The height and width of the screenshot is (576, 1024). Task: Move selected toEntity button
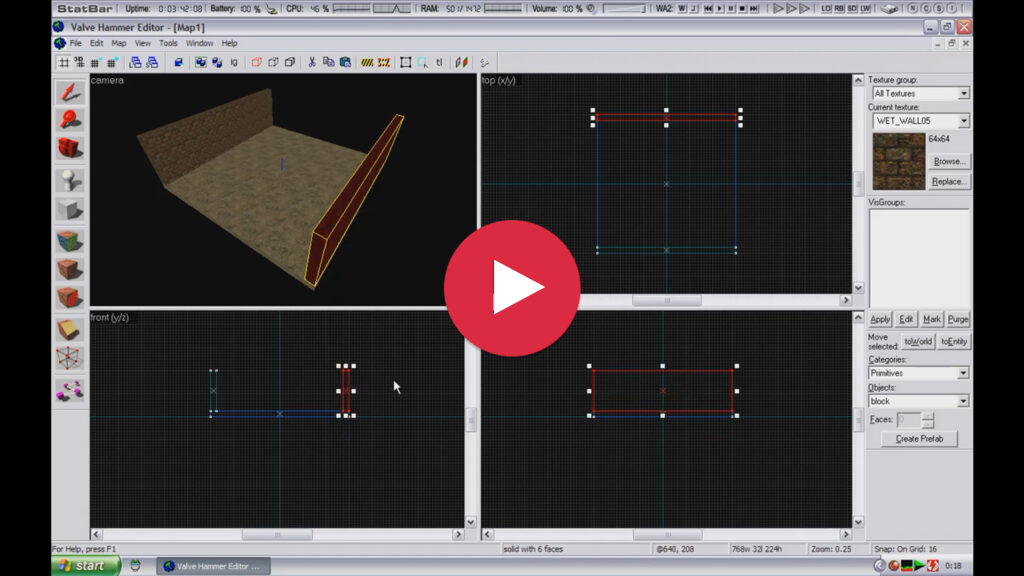pyautogui.click(x=953, y=342)
